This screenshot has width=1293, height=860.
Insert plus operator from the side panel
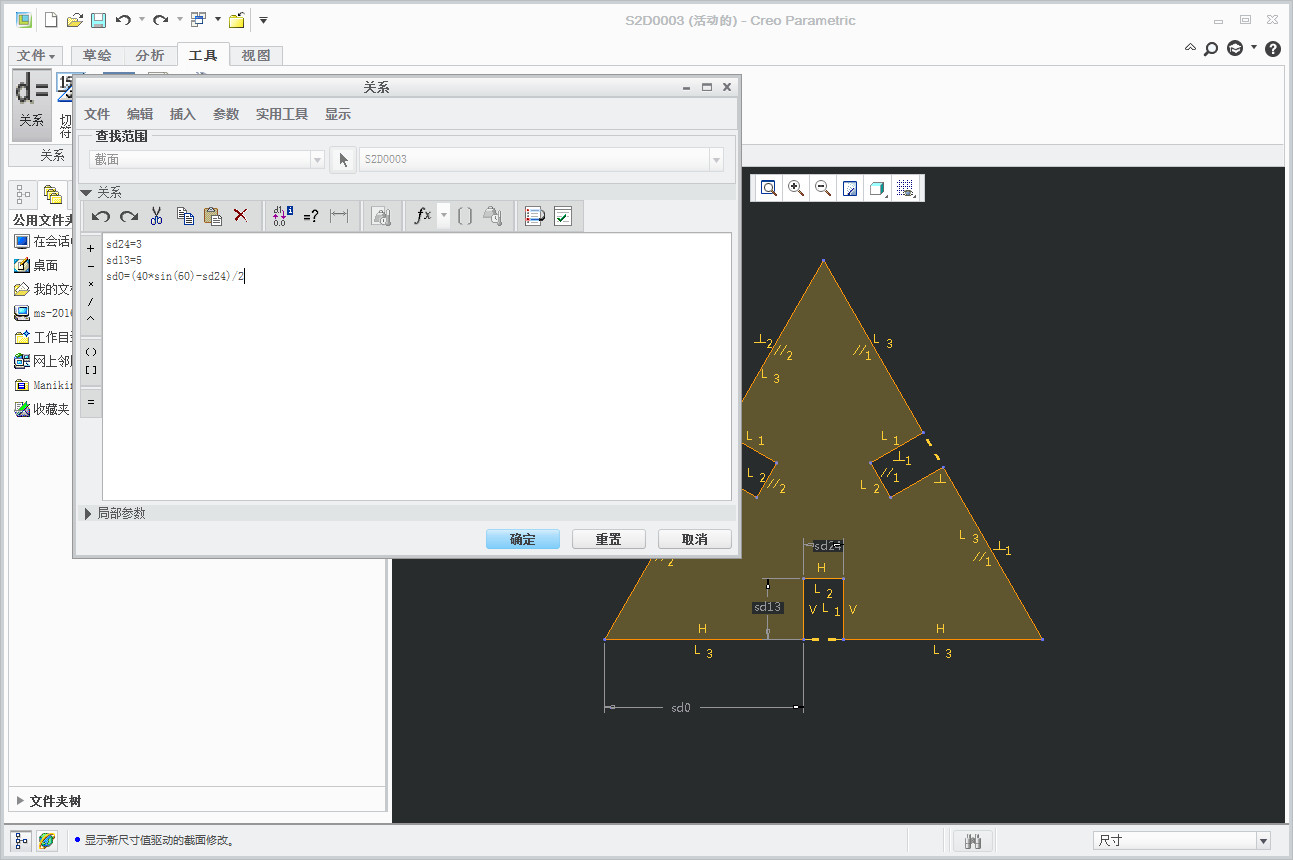(91, 247)
